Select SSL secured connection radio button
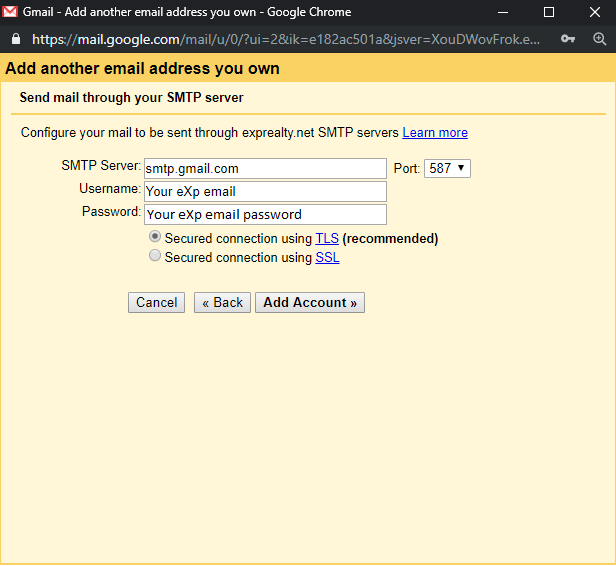Image resolution: width=616 pixels, height=566 pixels. tap(155, 256)
